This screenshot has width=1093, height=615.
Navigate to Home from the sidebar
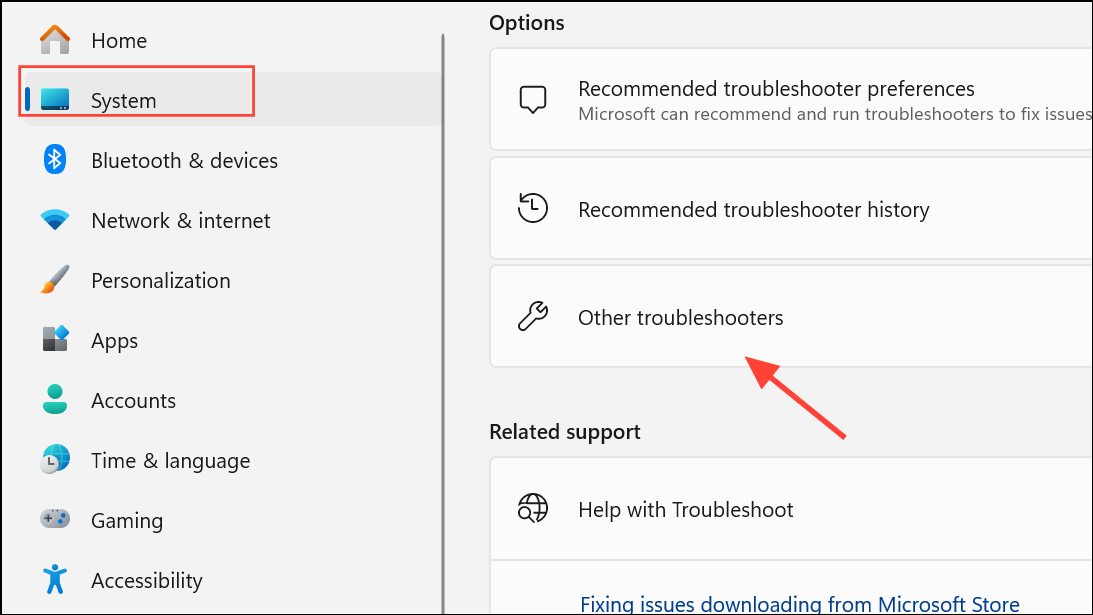[118, 40]
